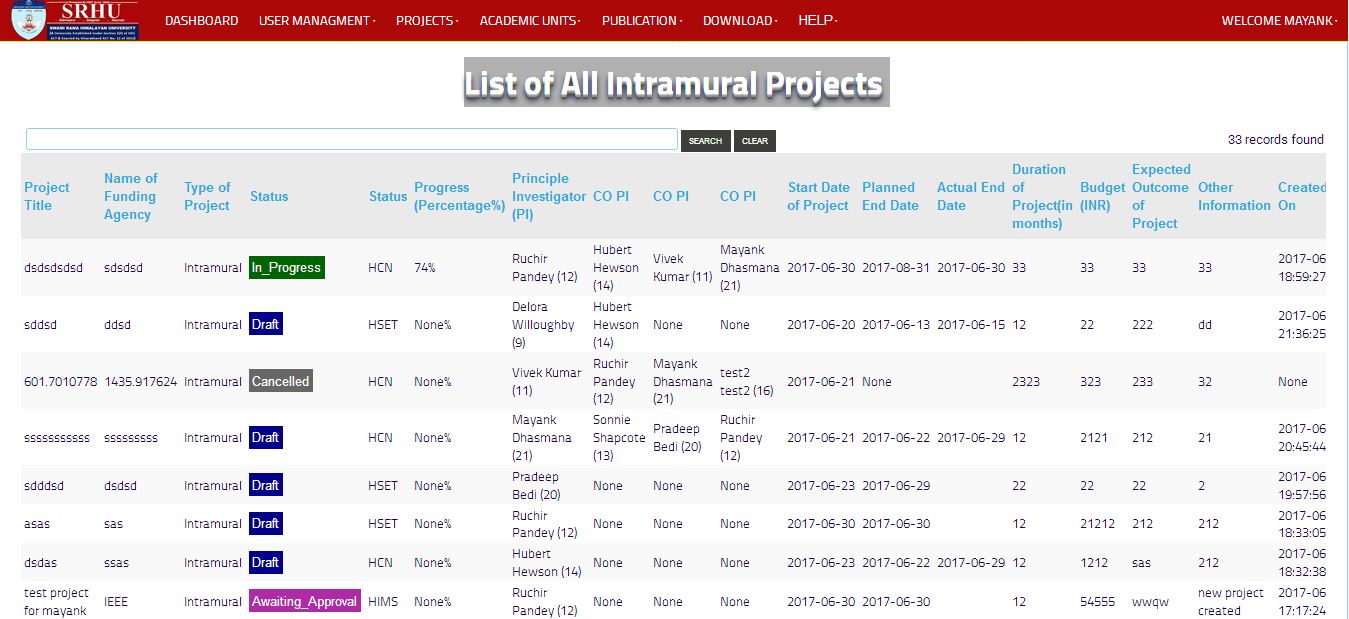The height and width of the screenshot is (619, 1349).
Task: Open the Download menu
Action: [740, 20]
